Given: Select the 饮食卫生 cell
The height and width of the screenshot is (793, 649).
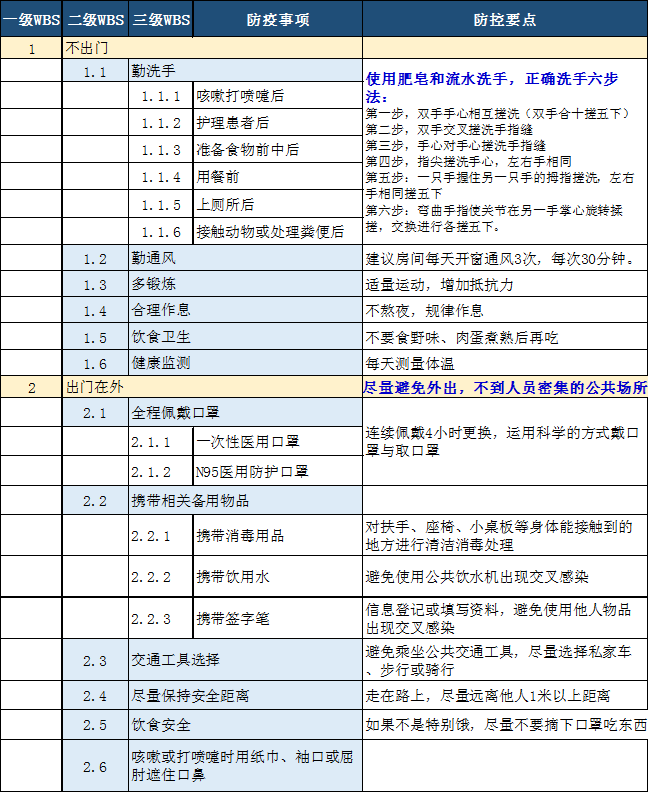Looking at the screenshot, I should (246, 337).
